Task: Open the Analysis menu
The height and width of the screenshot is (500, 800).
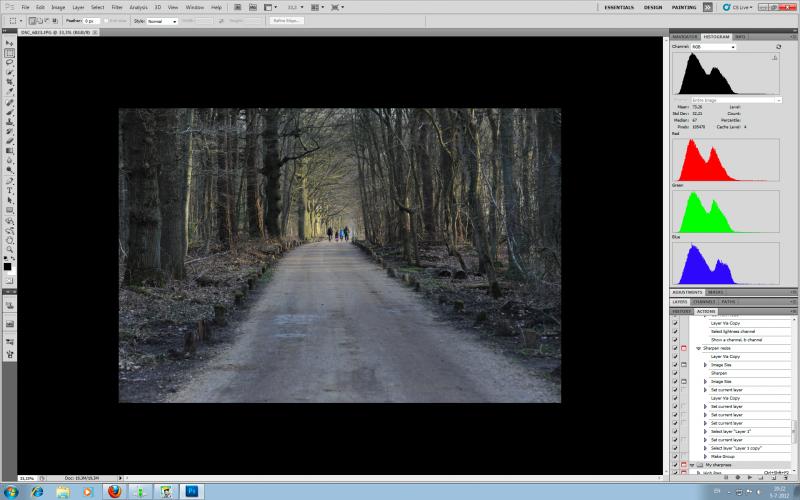Action: [138, 7]
